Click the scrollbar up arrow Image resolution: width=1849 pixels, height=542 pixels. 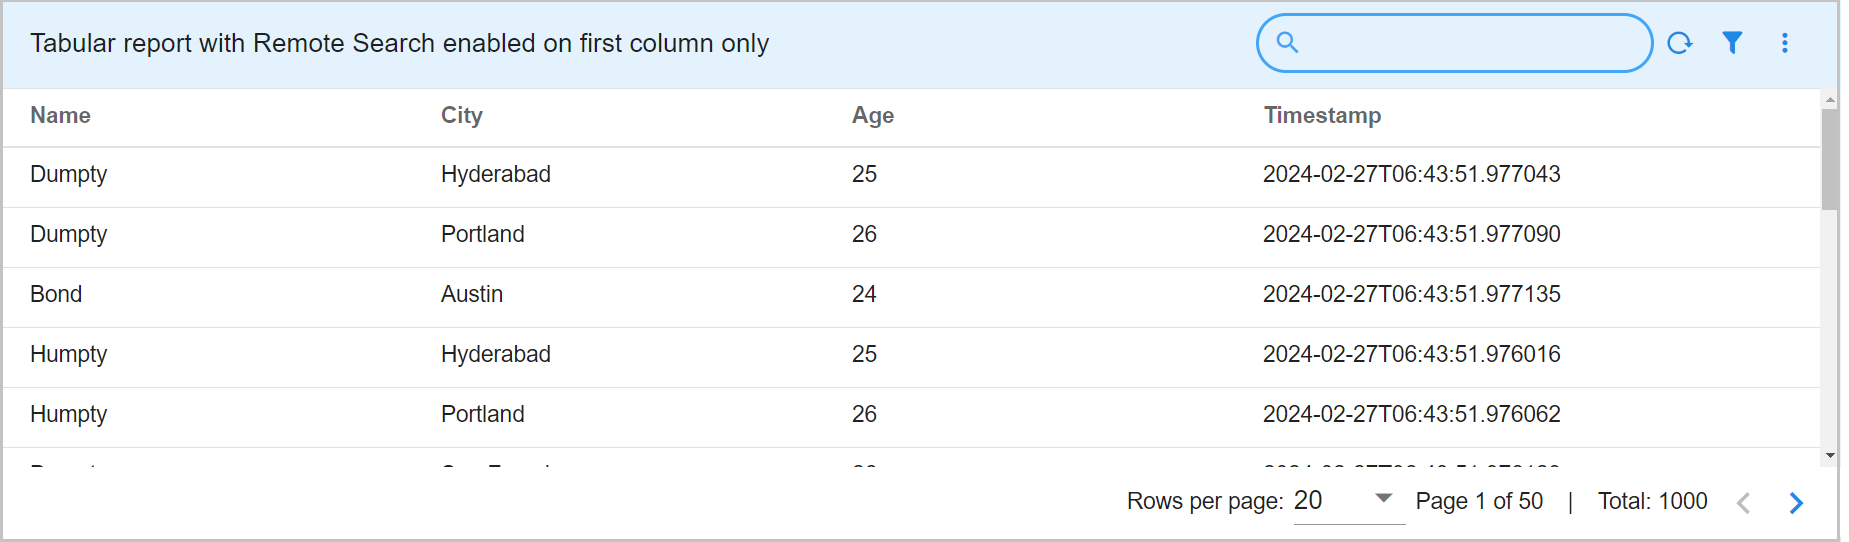(1830, 100)
